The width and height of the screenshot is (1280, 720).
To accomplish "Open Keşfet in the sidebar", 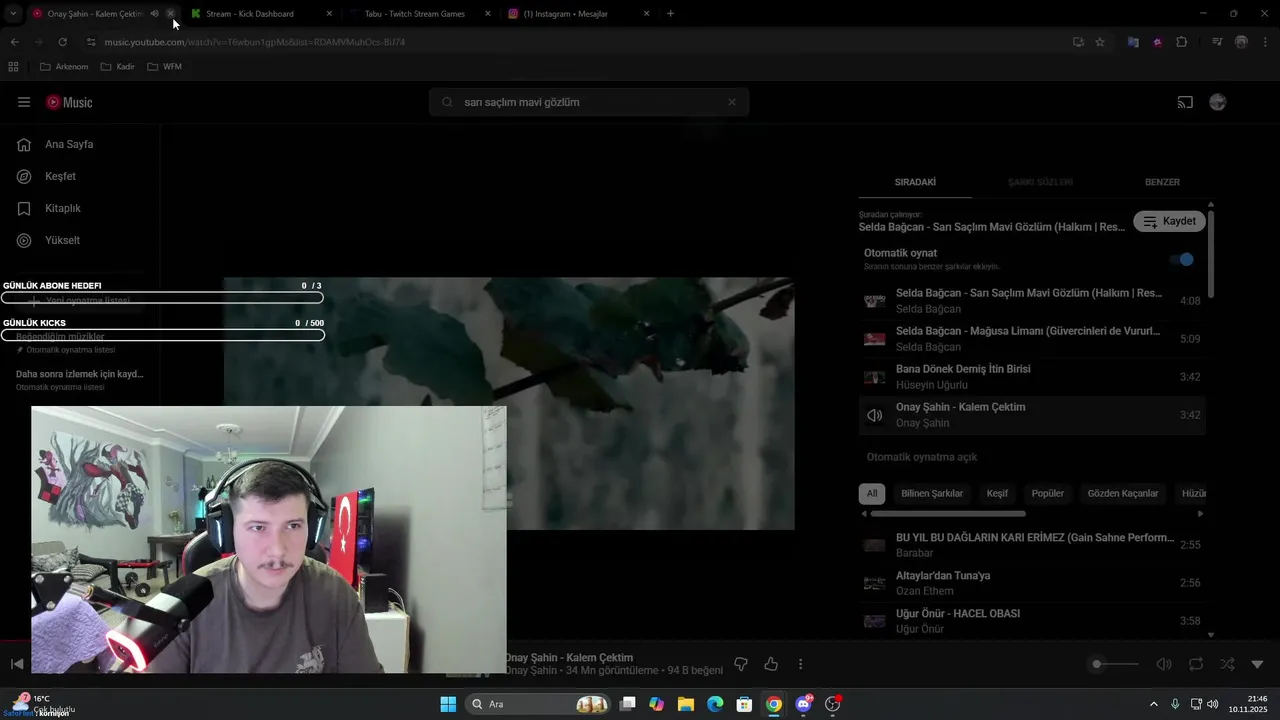I will [47, 176].
